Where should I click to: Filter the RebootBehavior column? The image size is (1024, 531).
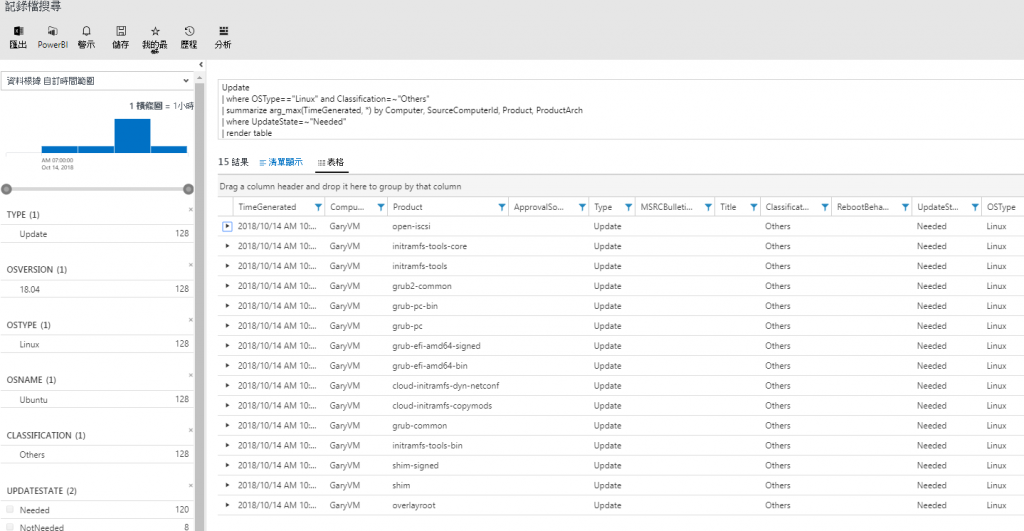905,207
